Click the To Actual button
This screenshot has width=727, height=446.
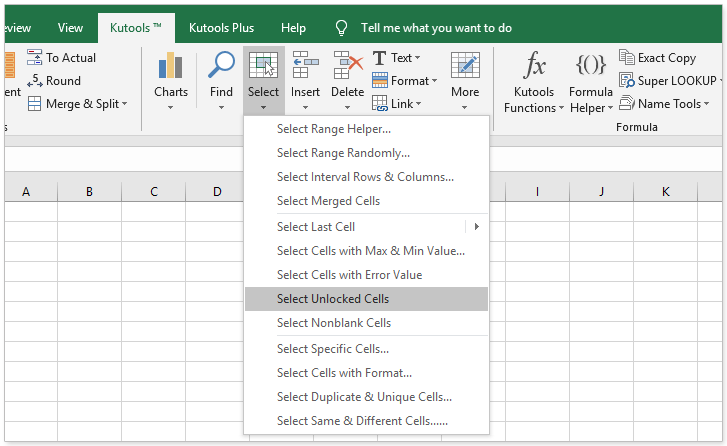tap(62, 58)
